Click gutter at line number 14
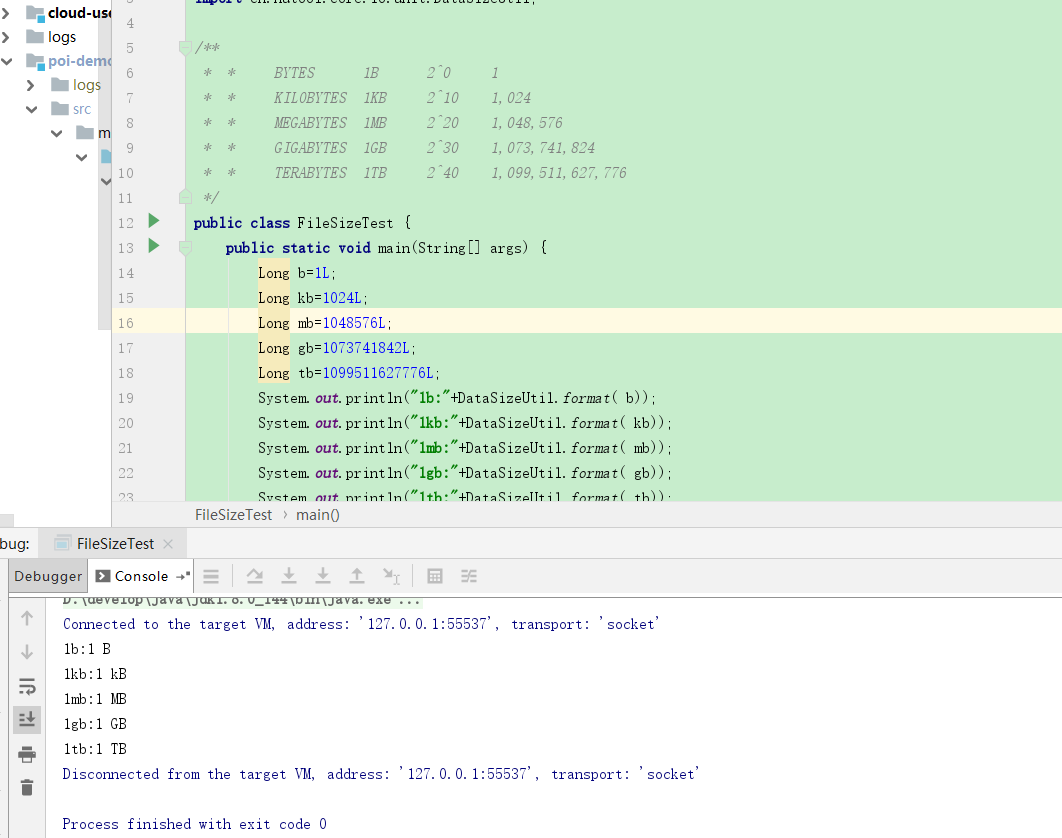Viewport: 1062px width, 838px height. [x=126, y=273]
